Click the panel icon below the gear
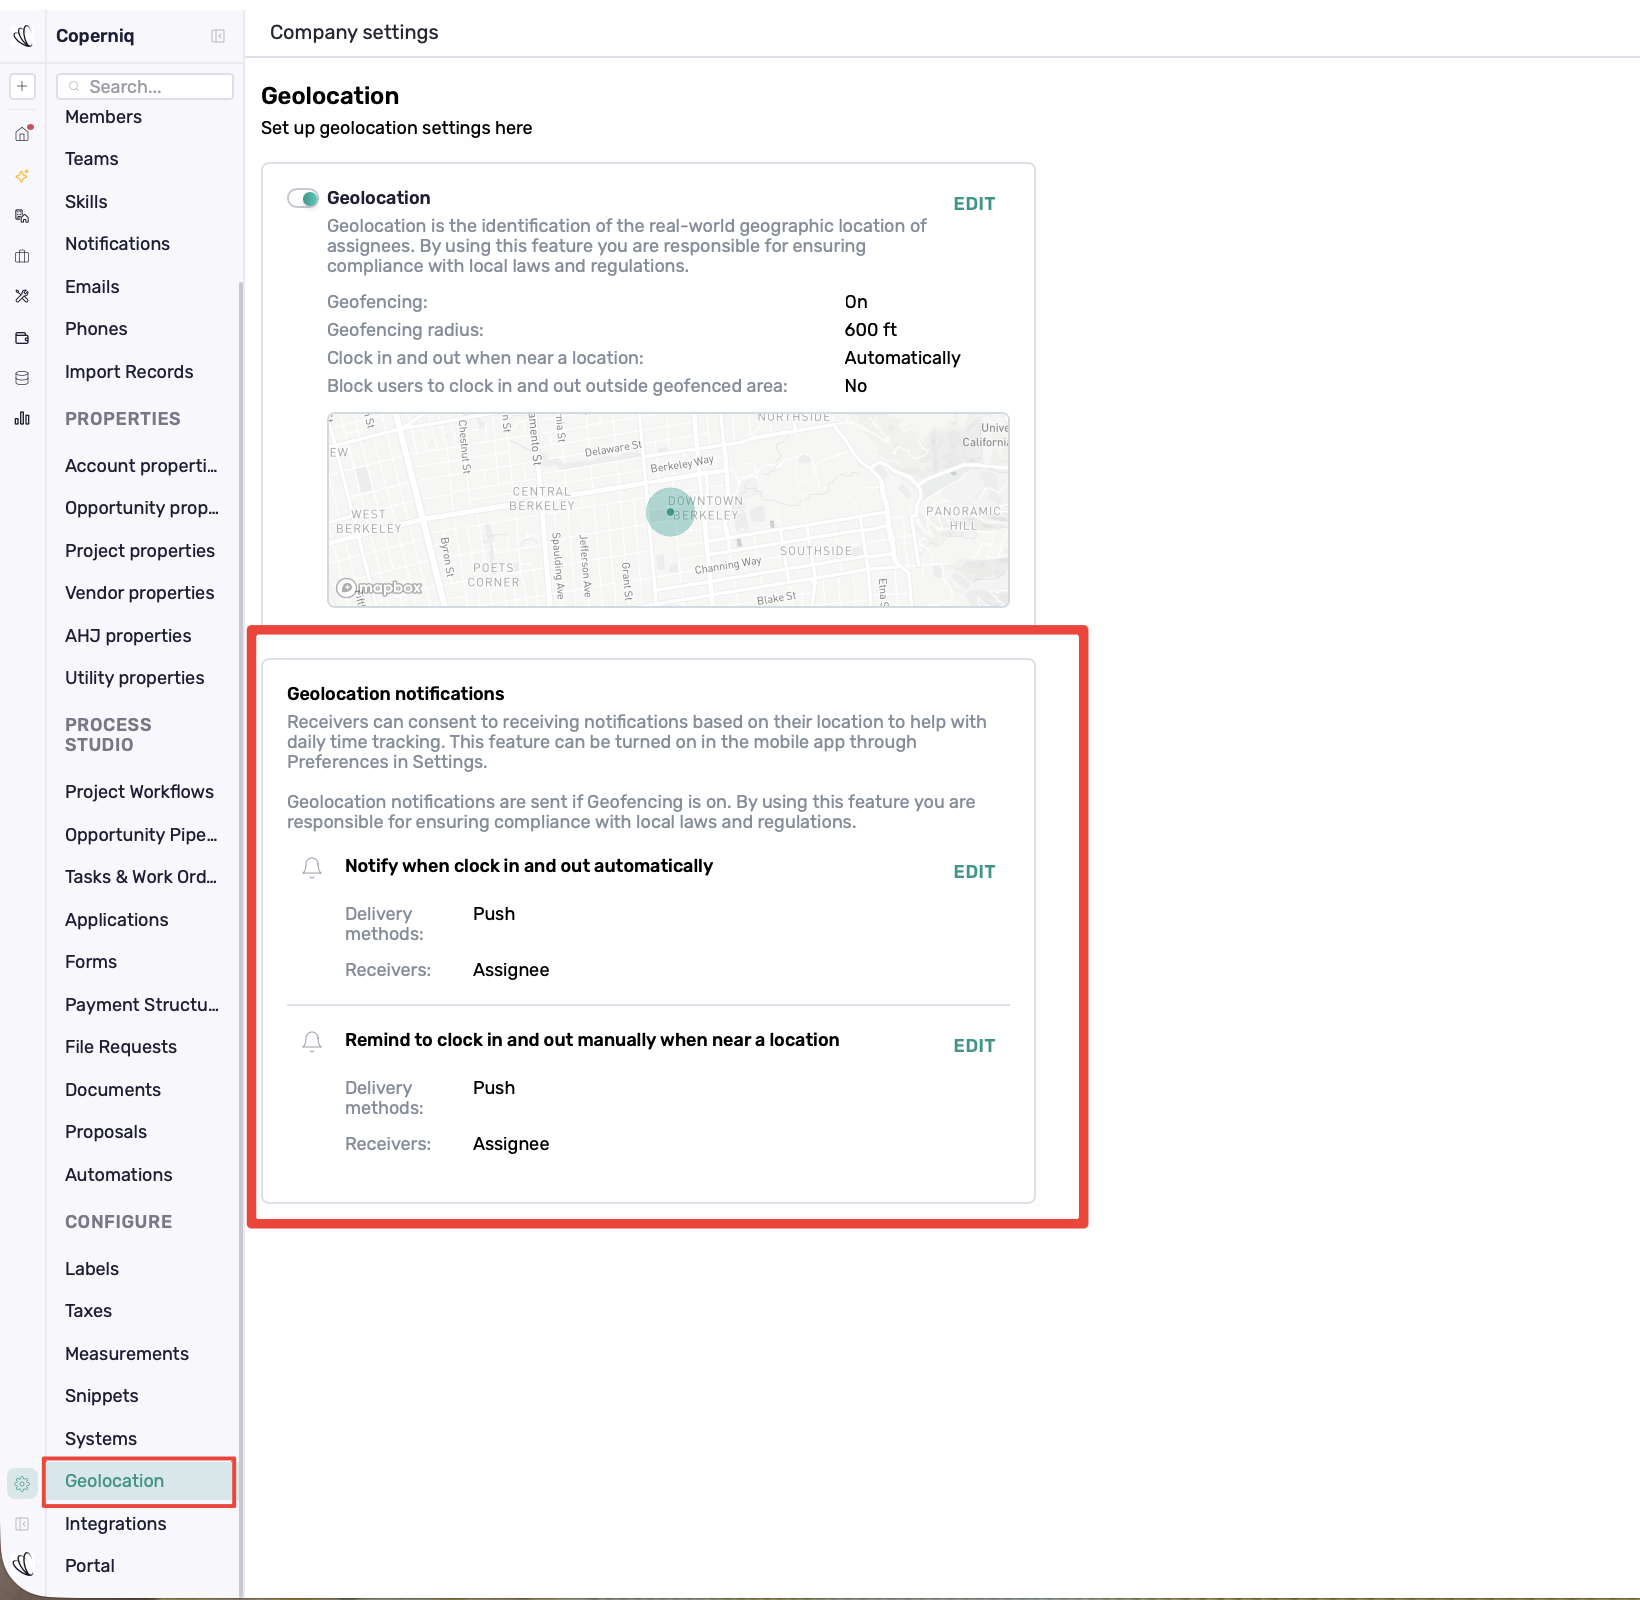Image resolution: width=1640 pixels, height=1600 pixels. 22,1524
